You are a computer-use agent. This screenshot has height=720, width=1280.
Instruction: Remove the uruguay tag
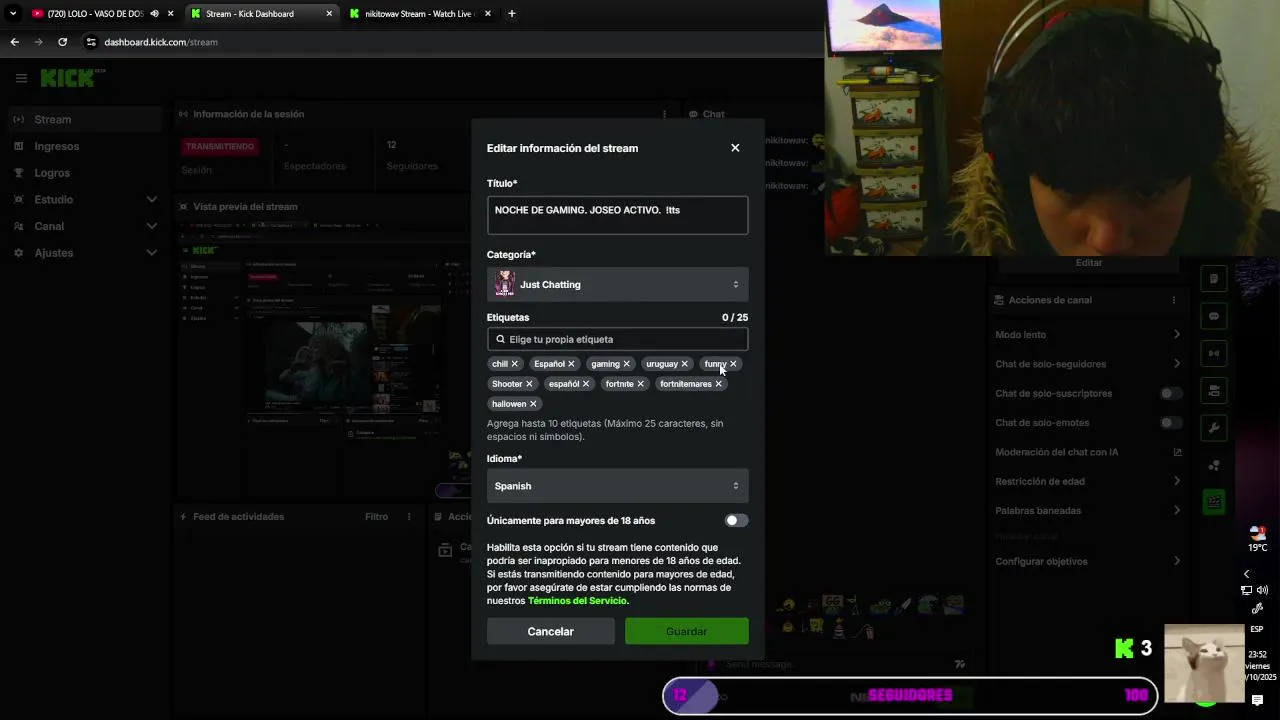[x=685, y=364]
